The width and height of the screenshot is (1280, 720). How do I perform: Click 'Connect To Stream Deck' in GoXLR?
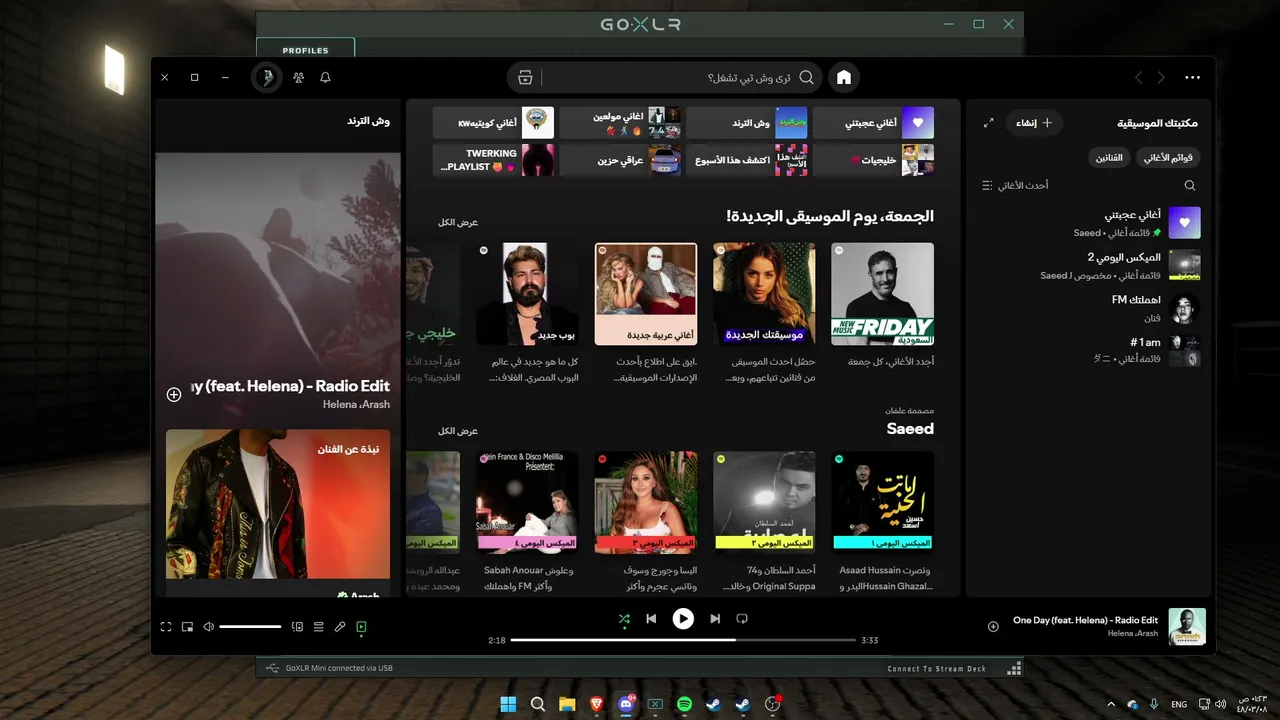pos(937,669)
